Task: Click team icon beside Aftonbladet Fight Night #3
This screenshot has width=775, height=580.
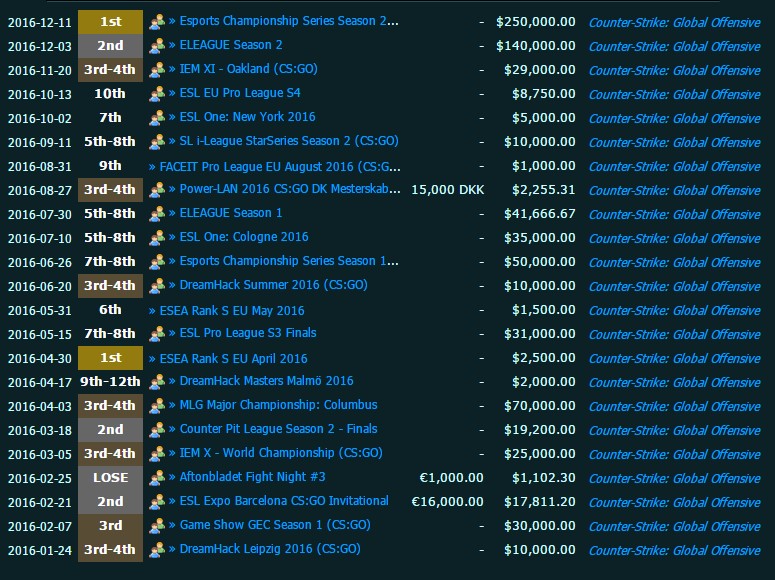Action: click(157, 478)
